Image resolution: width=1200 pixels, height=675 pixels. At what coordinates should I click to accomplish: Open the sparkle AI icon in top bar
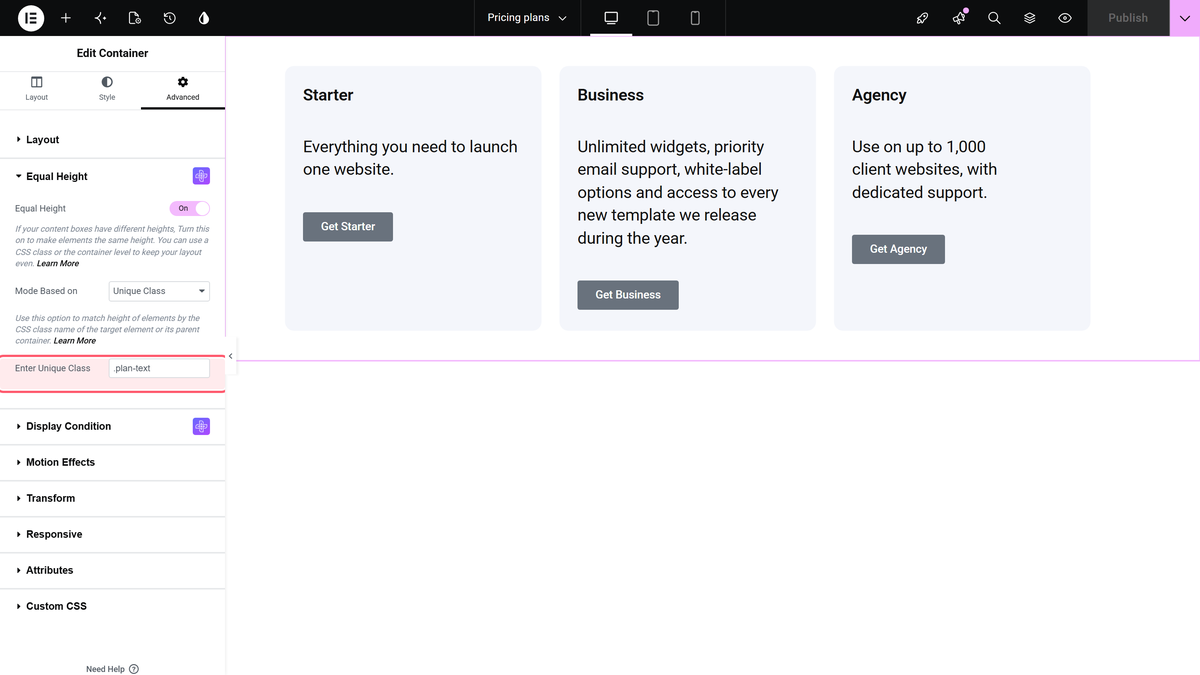pyautogui.click(x=100, y=18)
